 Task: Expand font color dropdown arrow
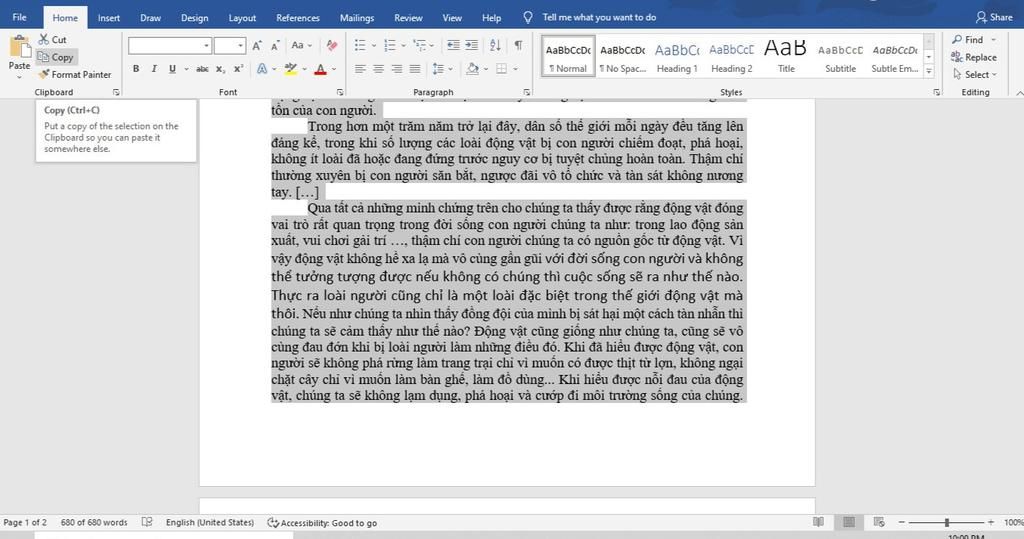(x=334, y=69)
